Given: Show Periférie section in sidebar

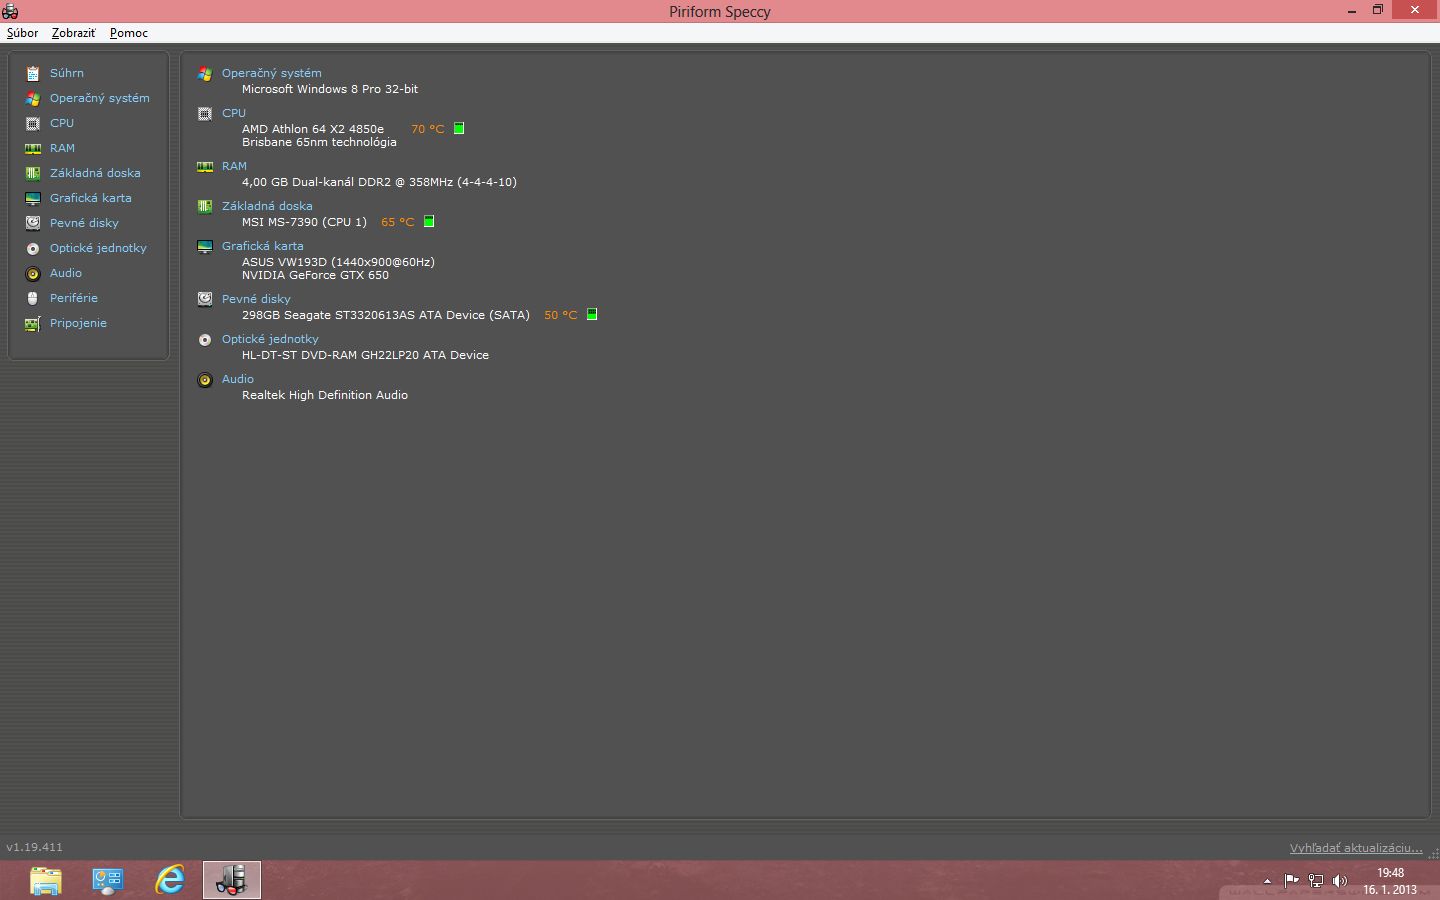Looking at the screenshot, I should [x=74, y=298].
